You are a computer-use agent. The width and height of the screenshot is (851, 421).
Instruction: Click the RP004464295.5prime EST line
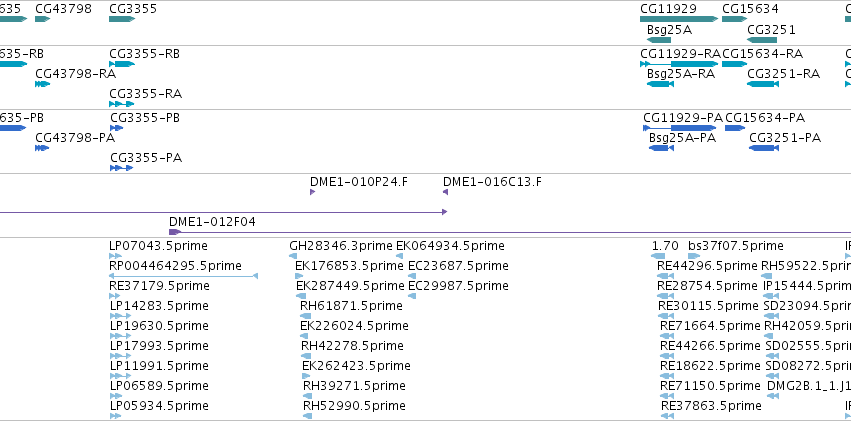click(x=183, y=276)
